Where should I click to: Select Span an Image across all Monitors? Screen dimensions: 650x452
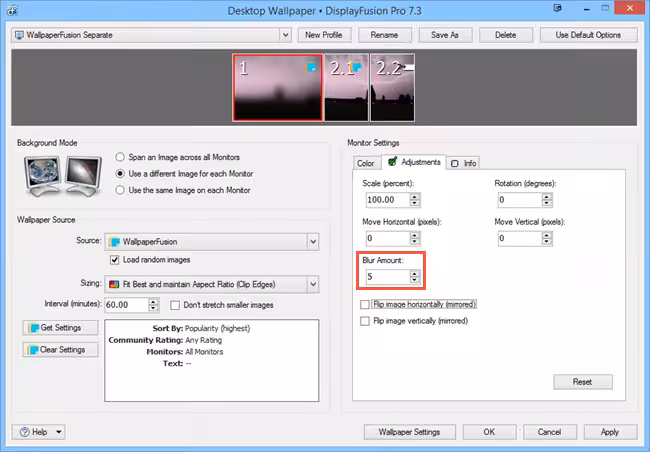(x=121, y=157)
